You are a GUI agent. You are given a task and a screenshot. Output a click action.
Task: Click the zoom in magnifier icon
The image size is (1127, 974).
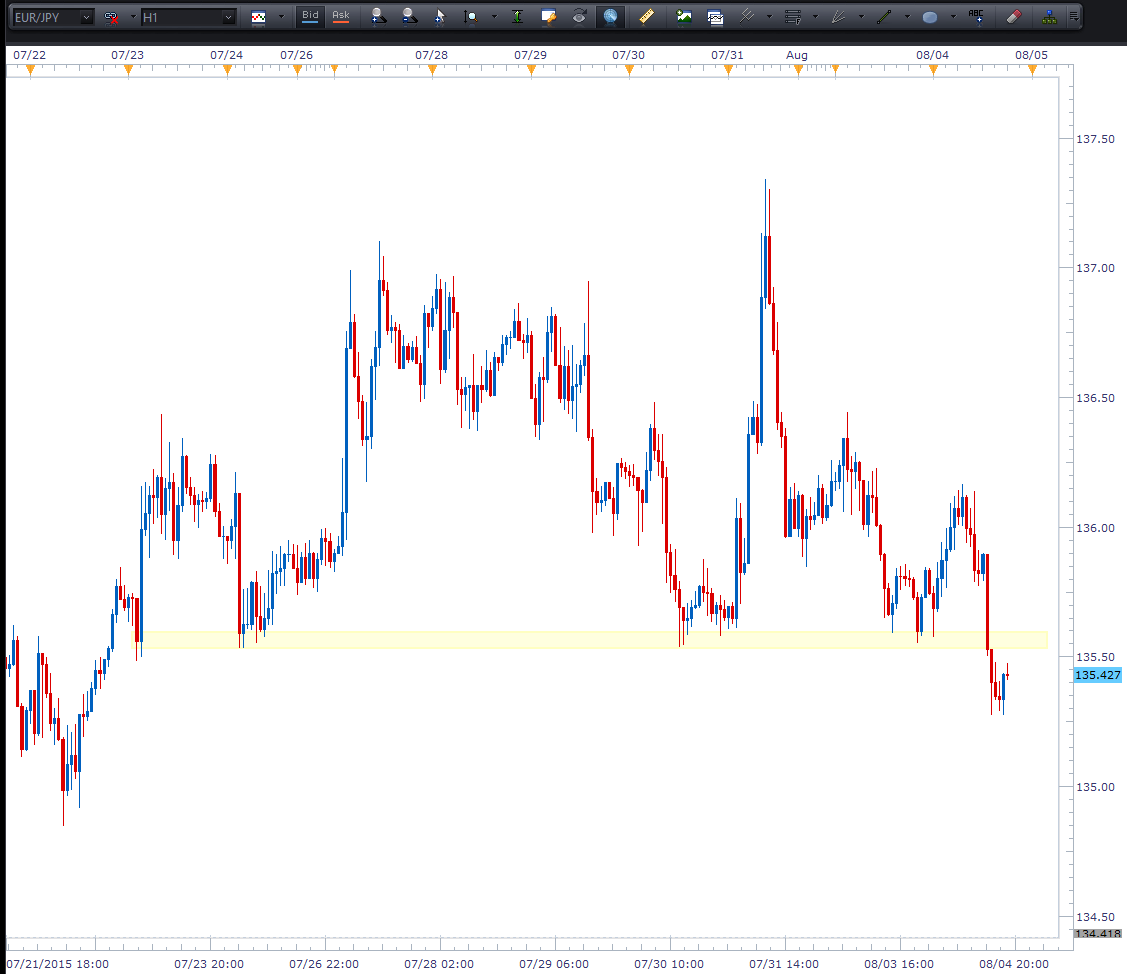click(378, 17)
